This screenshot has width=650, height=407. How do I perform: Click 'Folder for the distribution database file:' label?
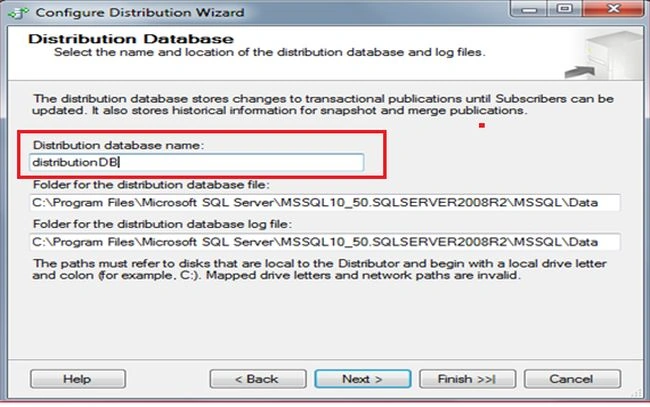pos(151,184)
